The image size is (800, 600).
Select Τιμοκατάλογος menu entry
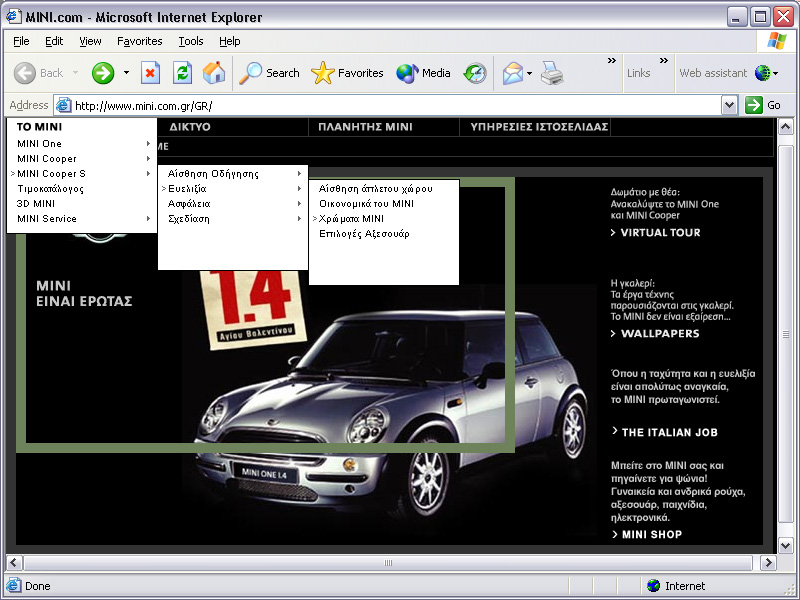pos(82,189)
